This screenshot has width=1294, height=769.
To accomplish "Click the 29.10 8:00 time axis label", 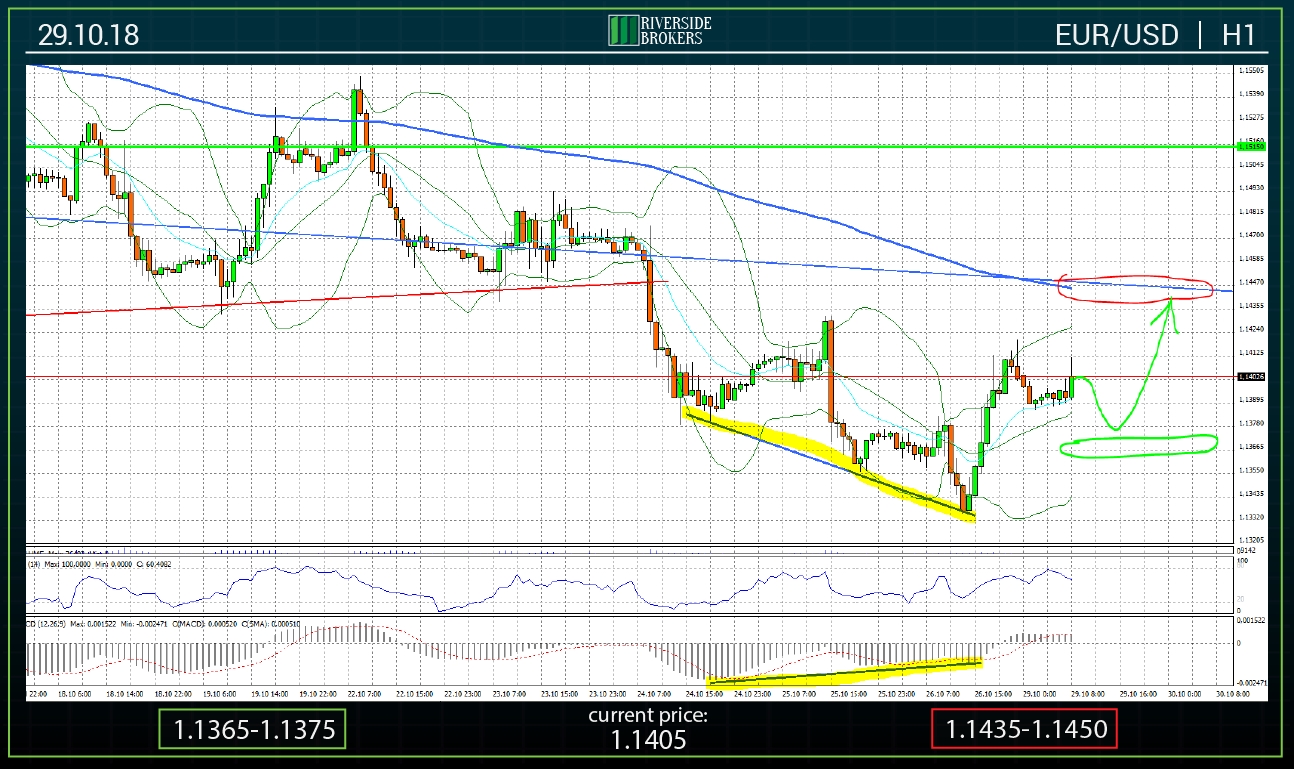I will tap(1088, 693).
